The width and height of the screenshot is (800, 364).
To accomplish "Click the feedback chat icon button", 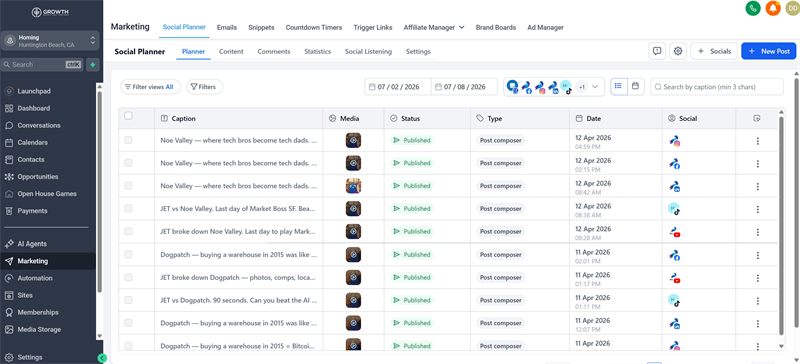I will click(657, 51).
